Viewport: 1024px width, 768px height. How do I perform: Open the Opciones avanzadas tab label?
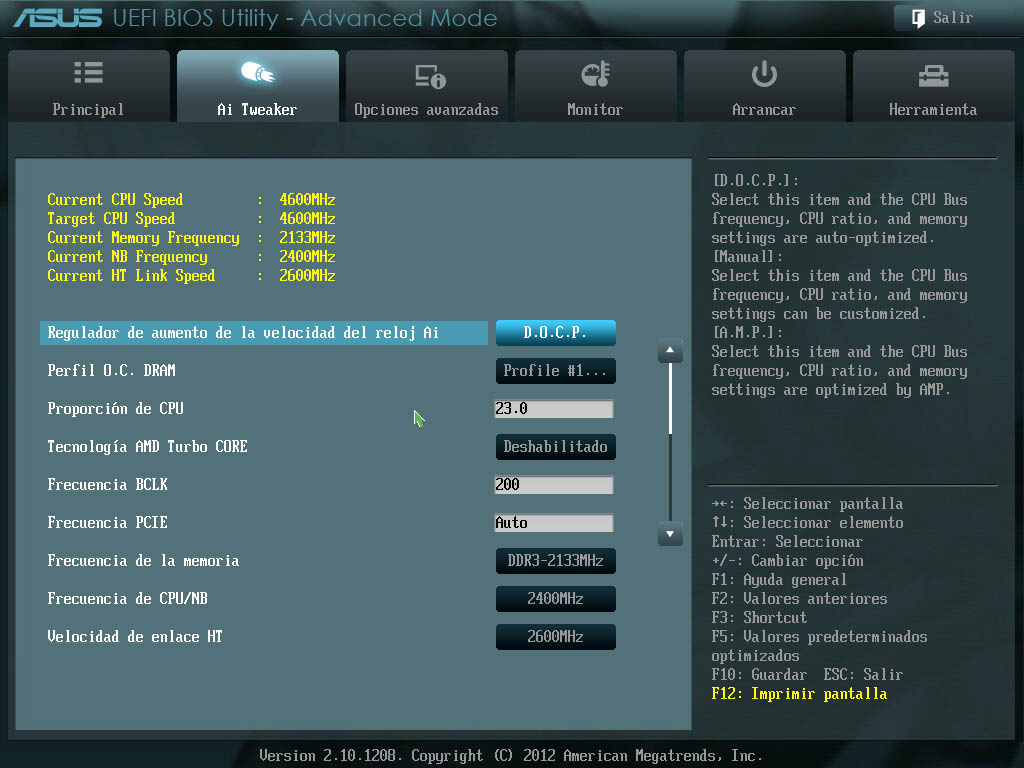point(426,110)
